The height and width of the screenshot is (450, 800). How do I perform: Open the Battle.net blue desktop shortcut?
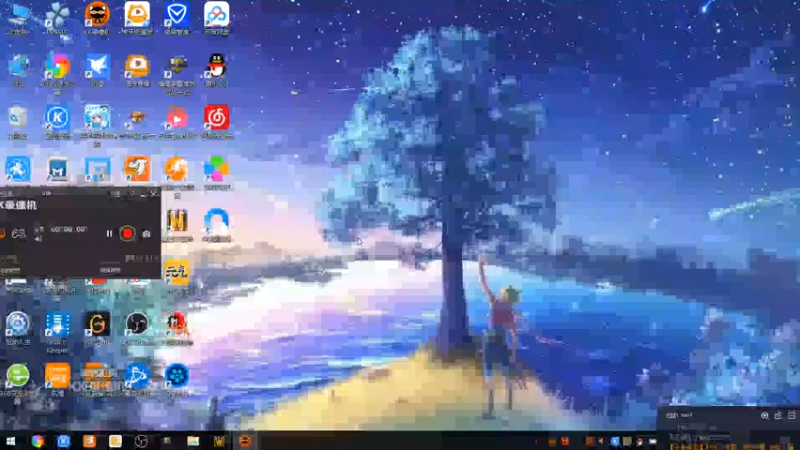pyautogui.click(x=137, y=376)
